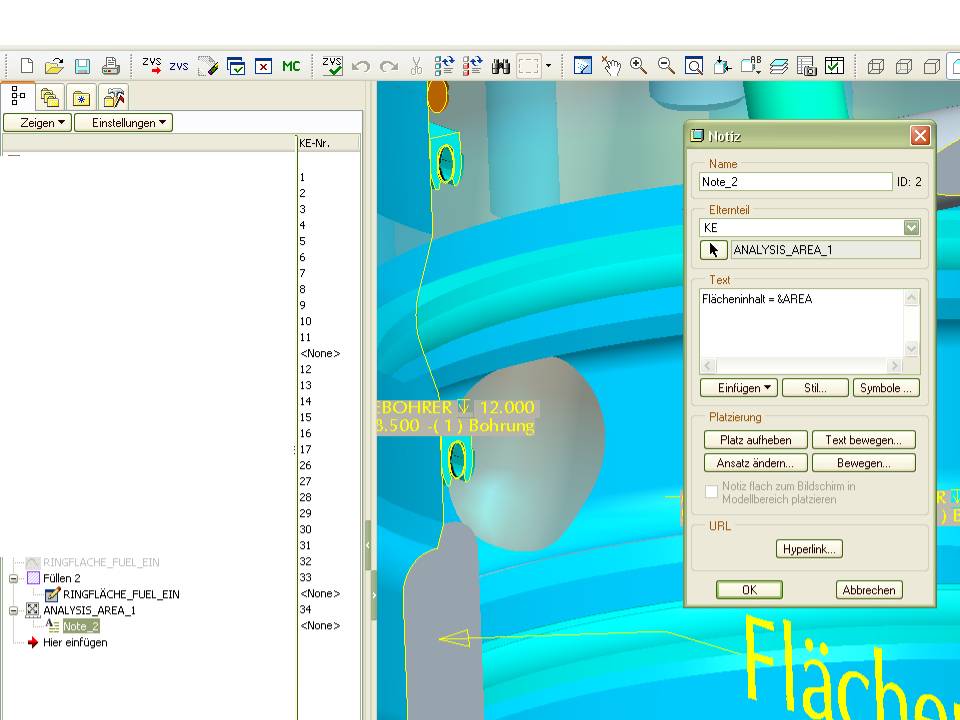Viewport: 960px width, 720px height.
Task: Switch to the folder browser tab
Action: (50, 97)
